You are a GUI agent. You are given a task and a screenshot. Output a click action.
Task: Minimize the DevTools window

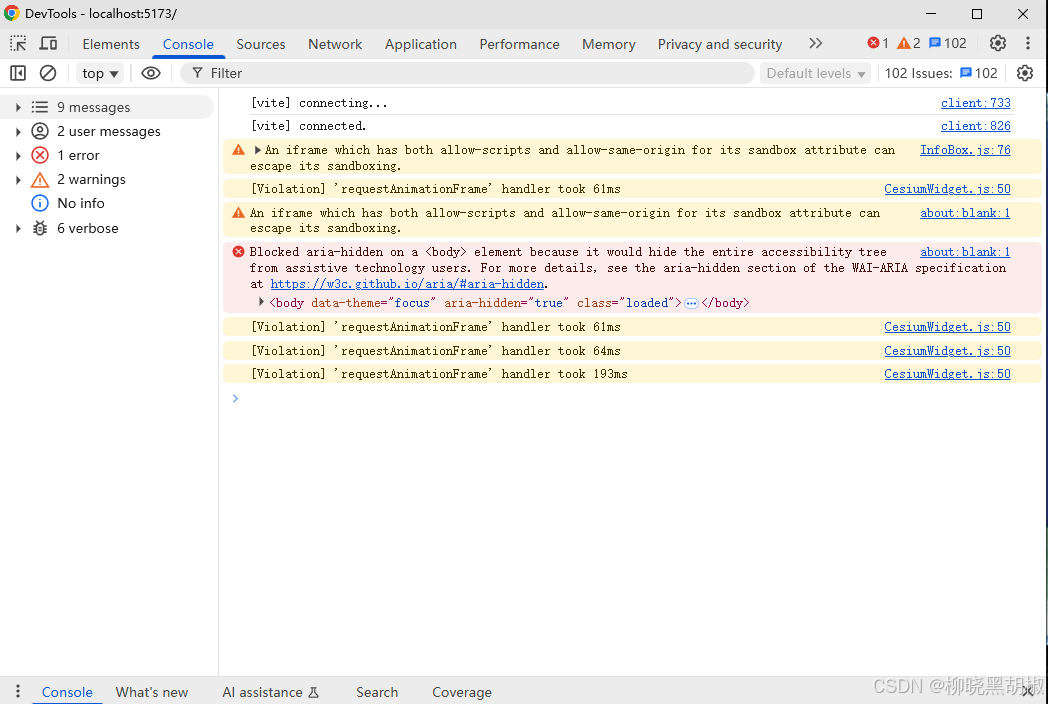[x=931, y=14]
